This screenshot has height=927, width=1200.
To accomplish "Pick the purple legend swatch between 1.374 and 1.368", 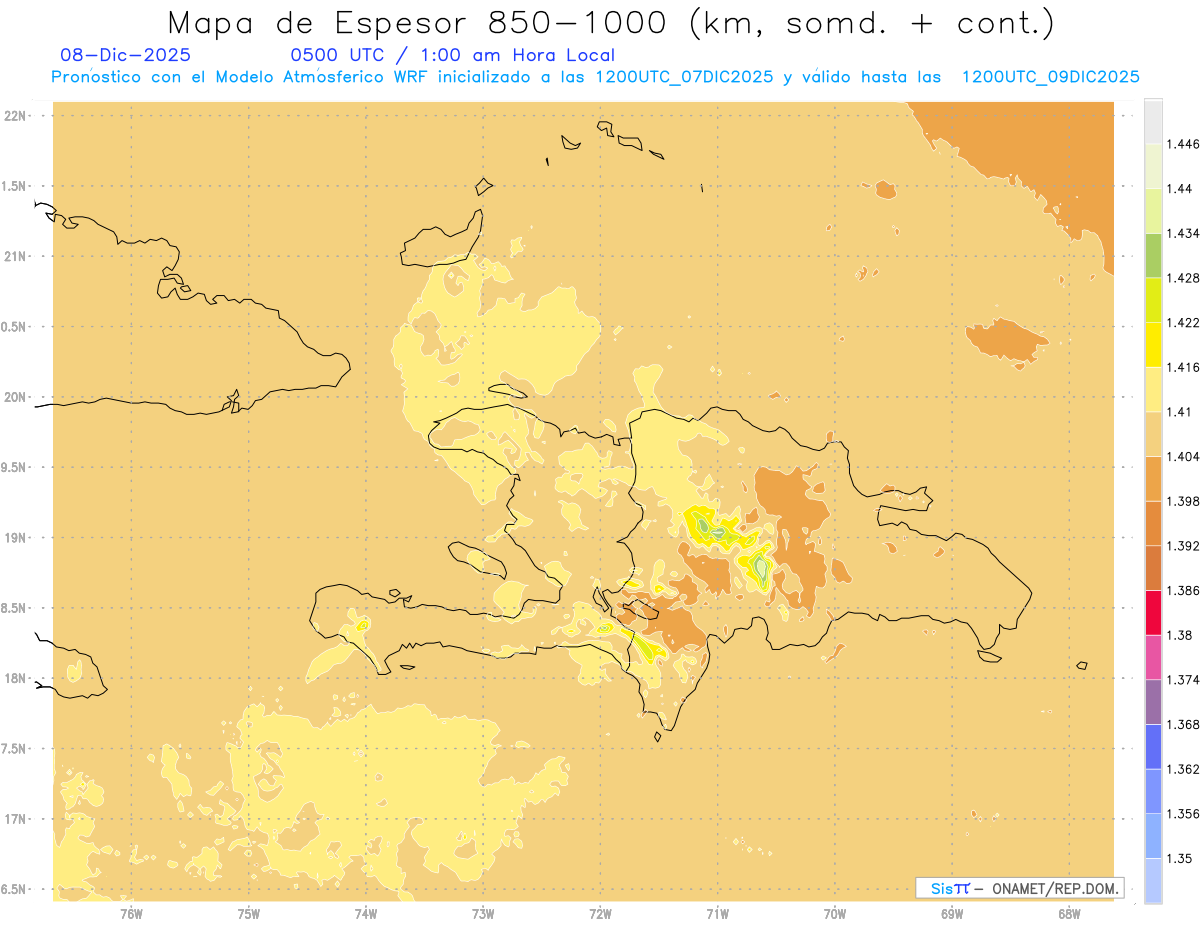I will pos(1153,701).
